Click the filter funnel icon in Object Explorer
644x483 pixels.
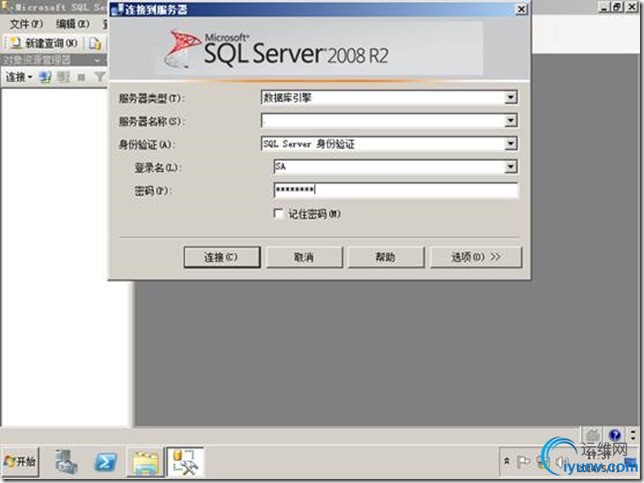pos(99,76)
